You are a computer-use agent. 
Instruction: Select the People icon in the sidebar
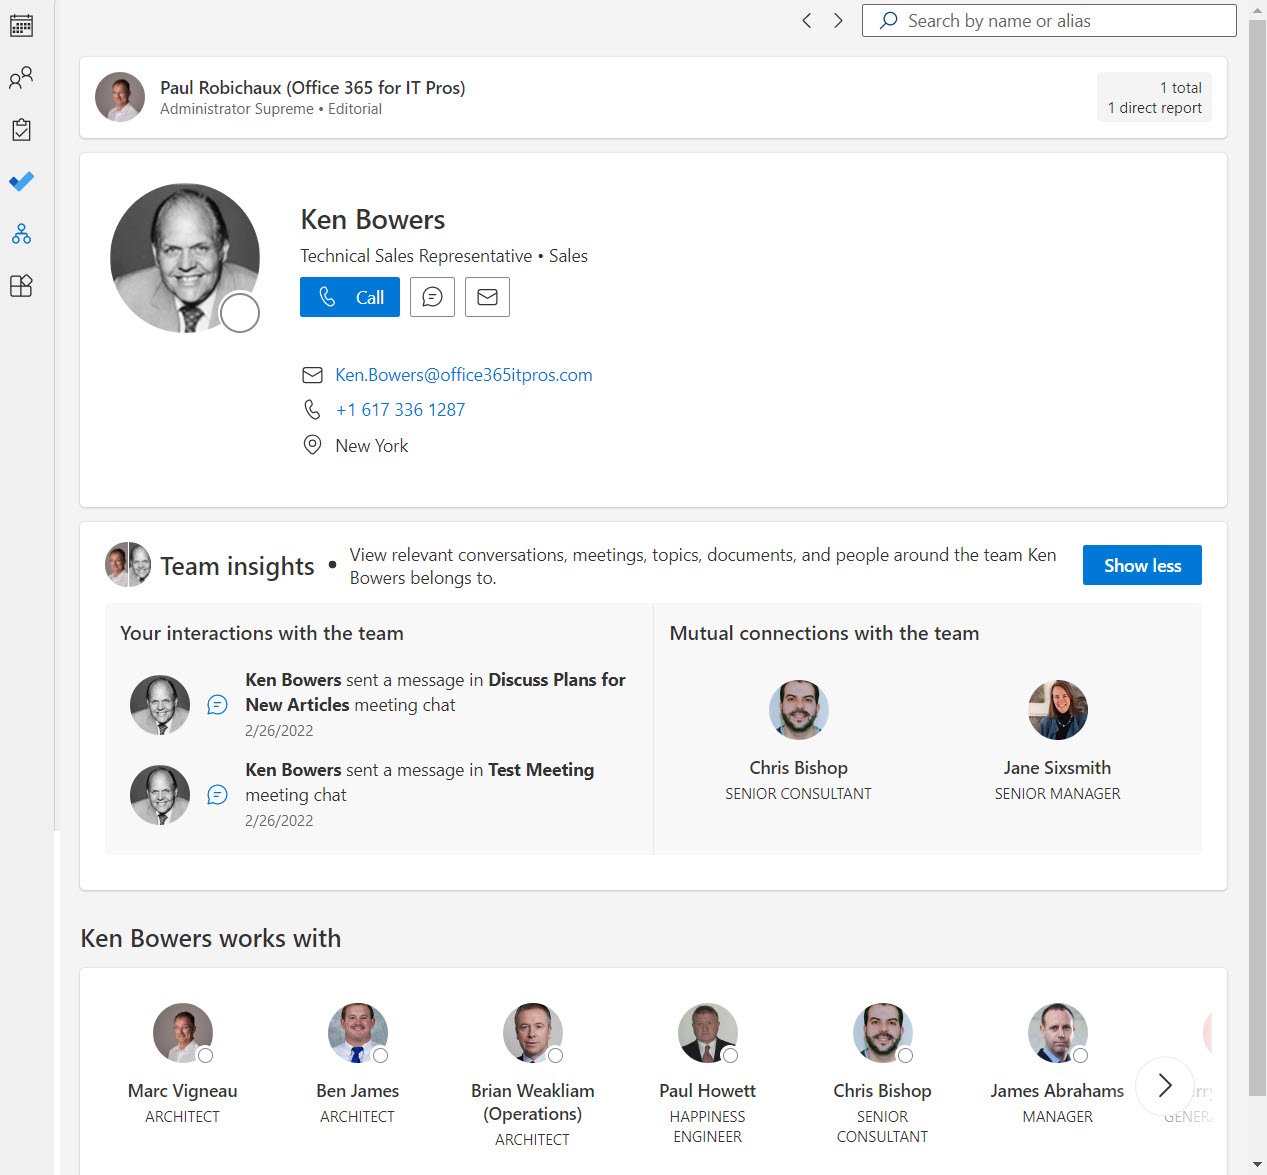[21, 77]
